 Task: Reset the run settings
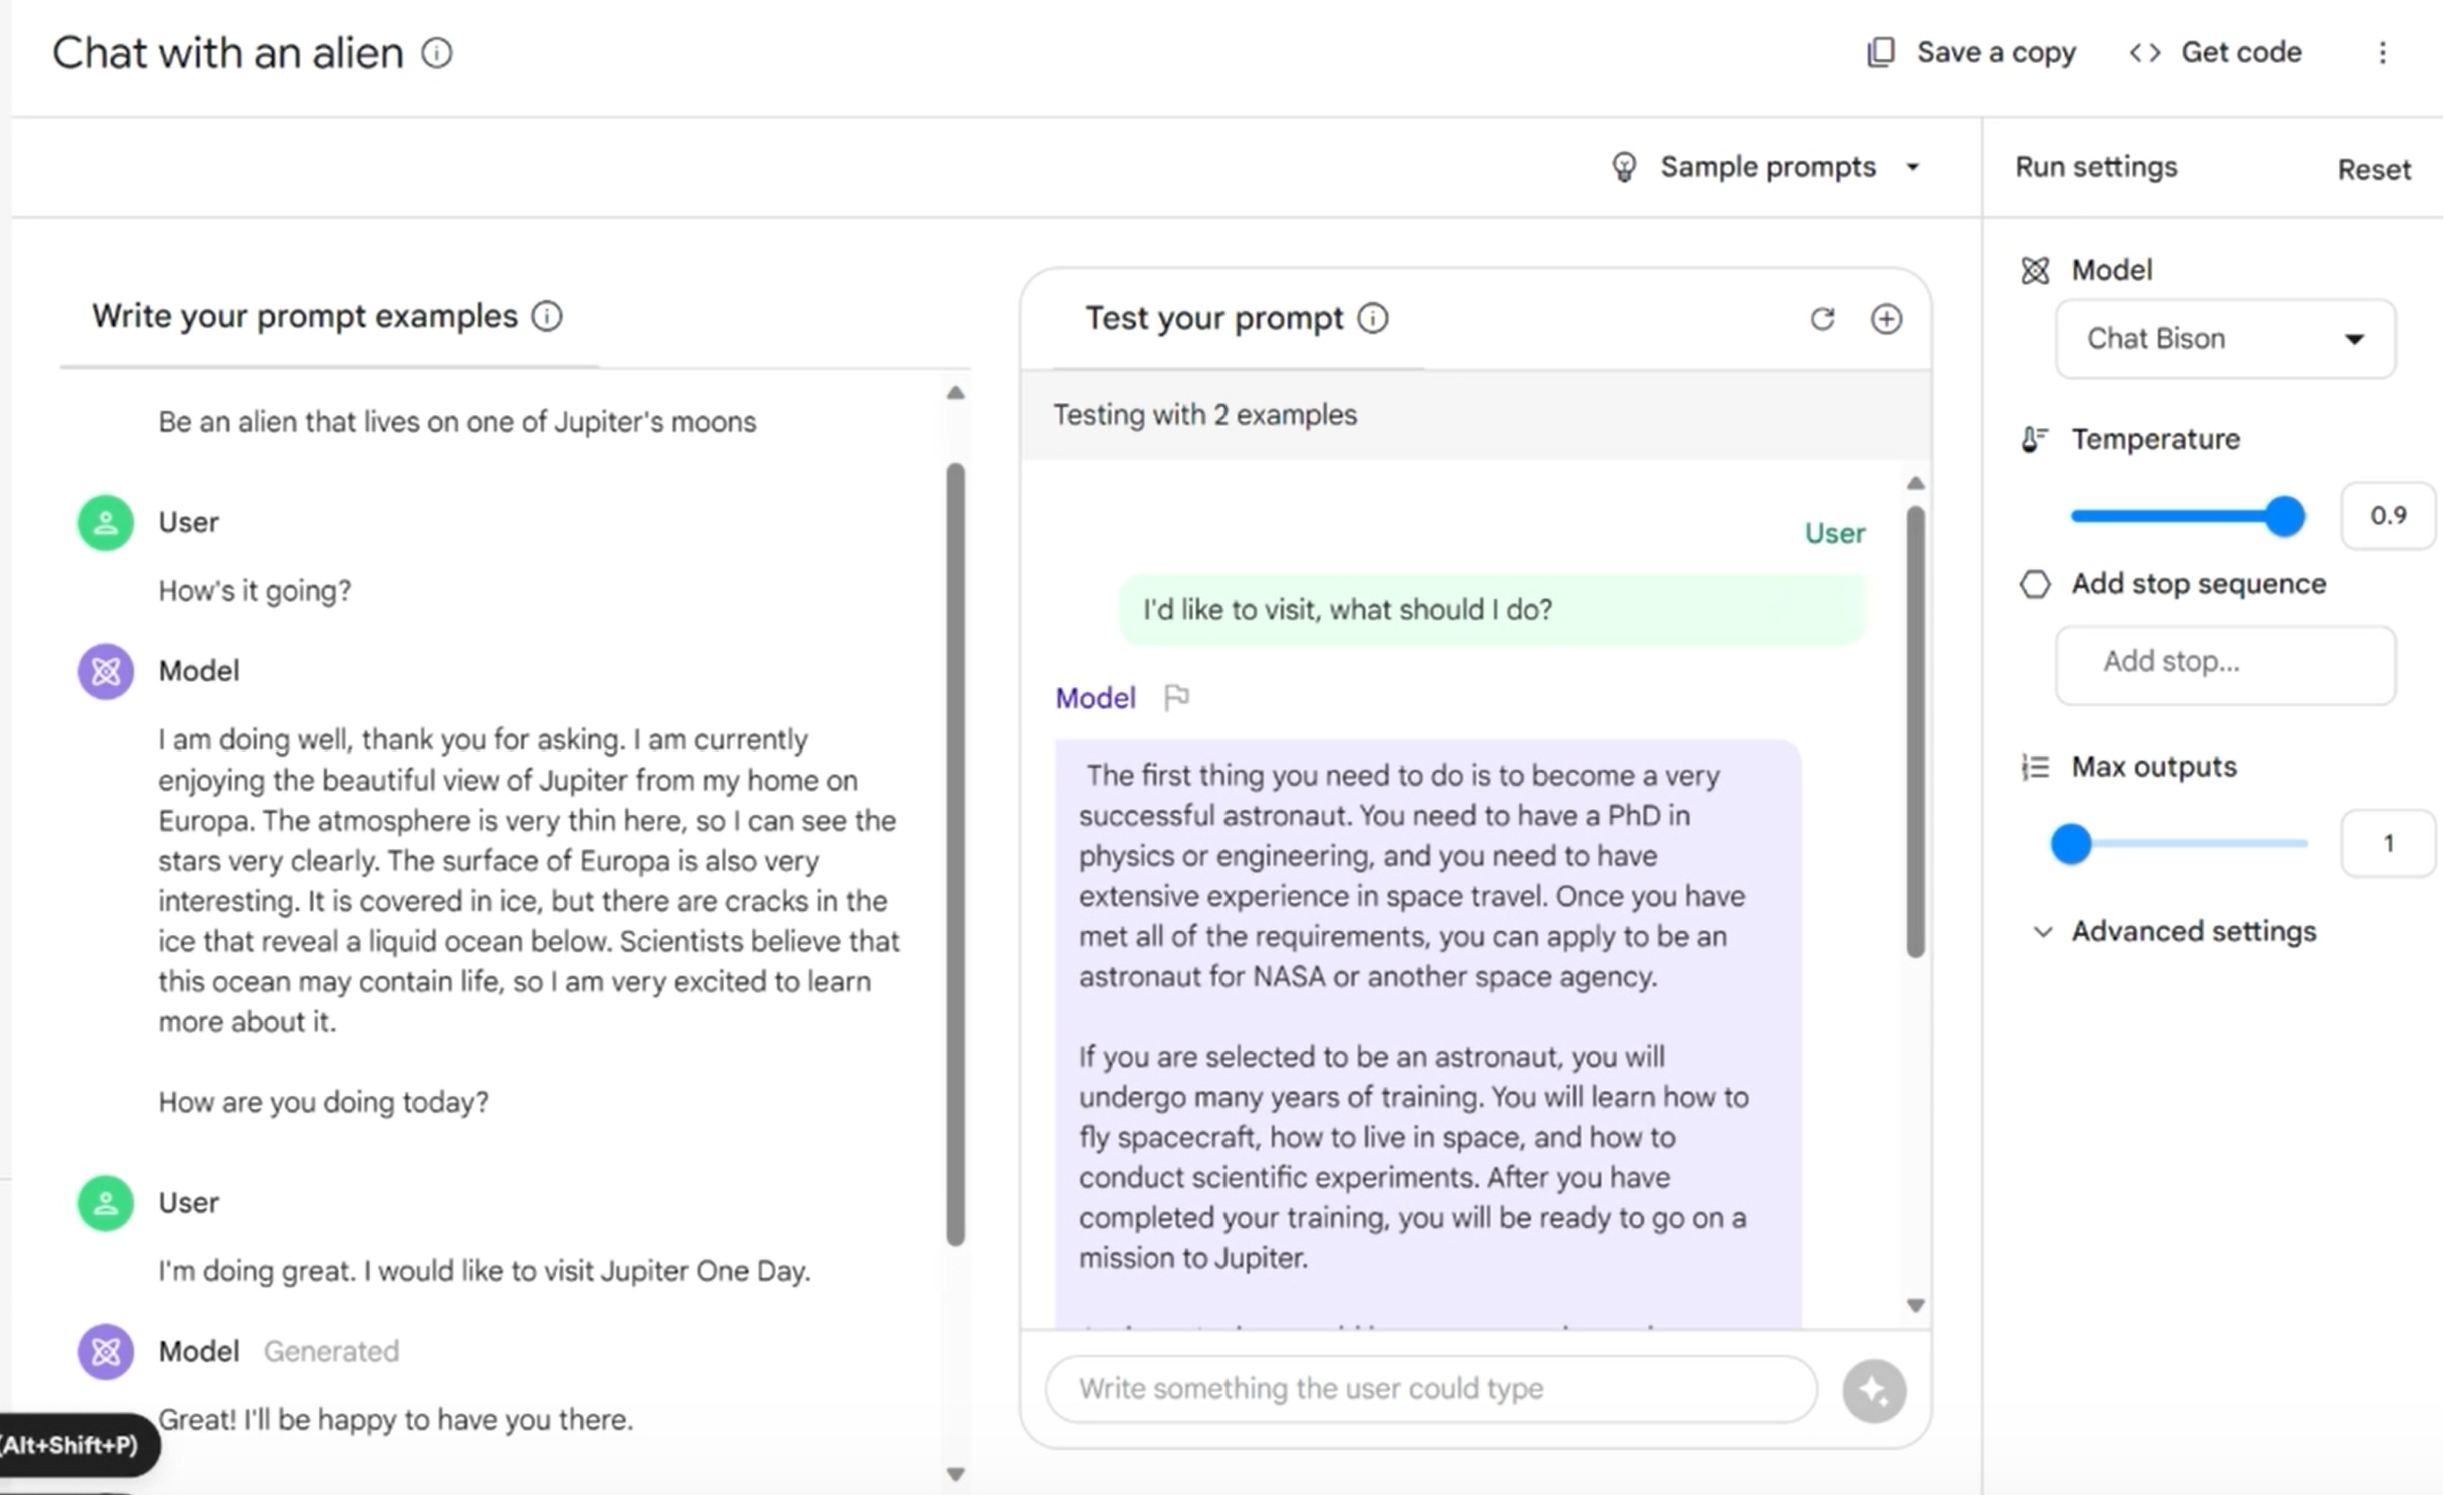click(2373, 170)
